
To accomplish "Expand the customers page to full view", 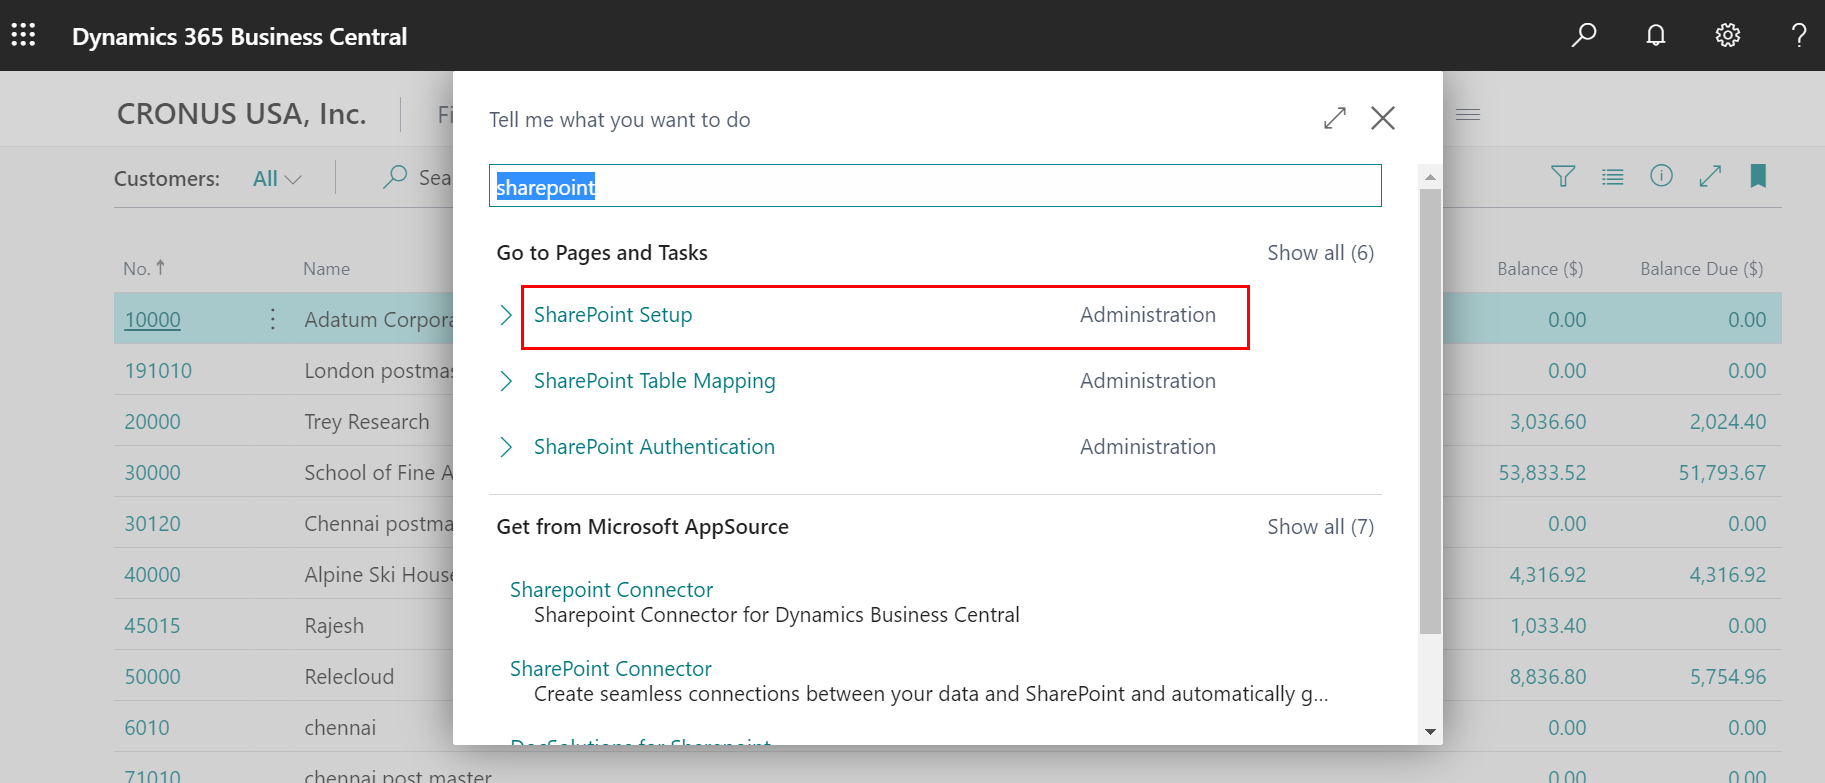I will point(1710,176).
